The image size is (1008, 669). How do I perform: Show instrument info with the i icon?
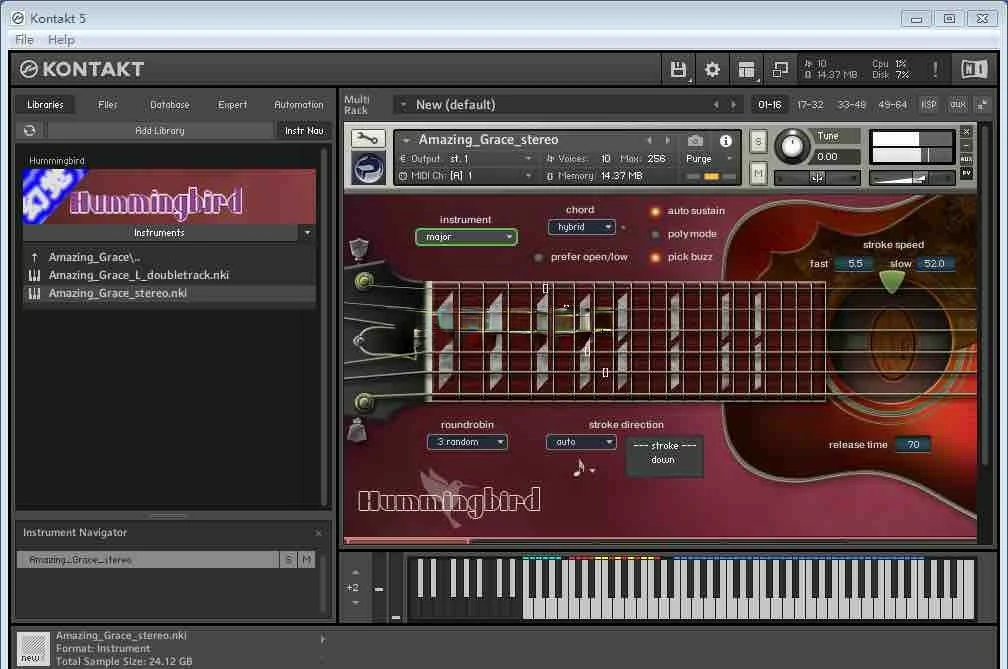tap(726, 141)
